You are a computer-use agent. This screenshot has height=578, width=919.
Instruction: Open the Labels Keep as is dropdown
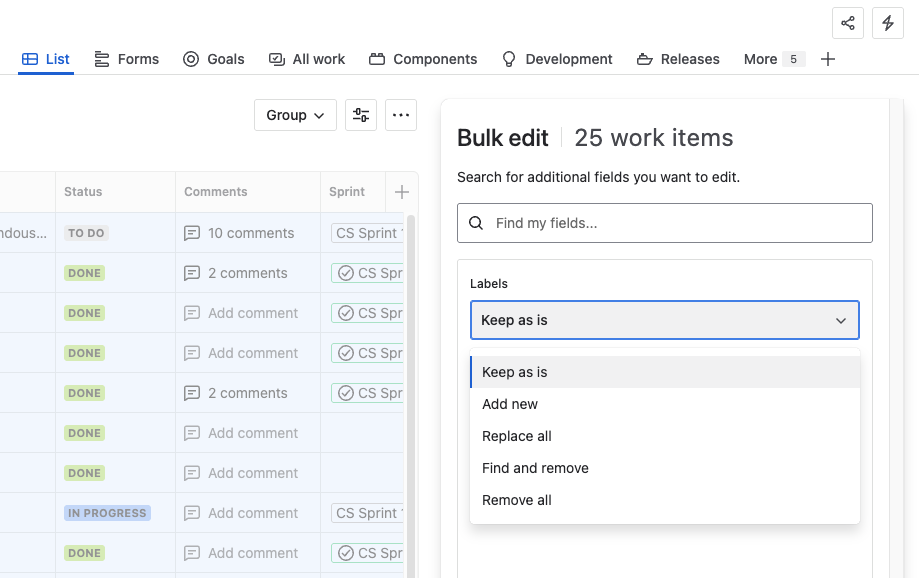click(x=664, y=319)
